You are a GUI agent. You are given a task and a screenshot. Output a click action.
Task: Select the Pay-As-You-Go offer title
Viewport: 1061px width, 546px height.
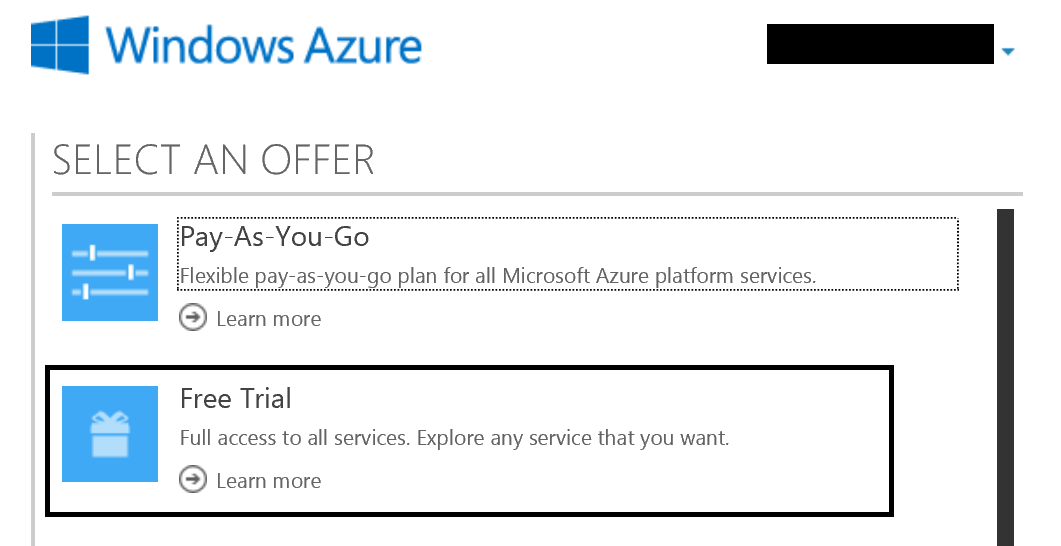[275, 237]
